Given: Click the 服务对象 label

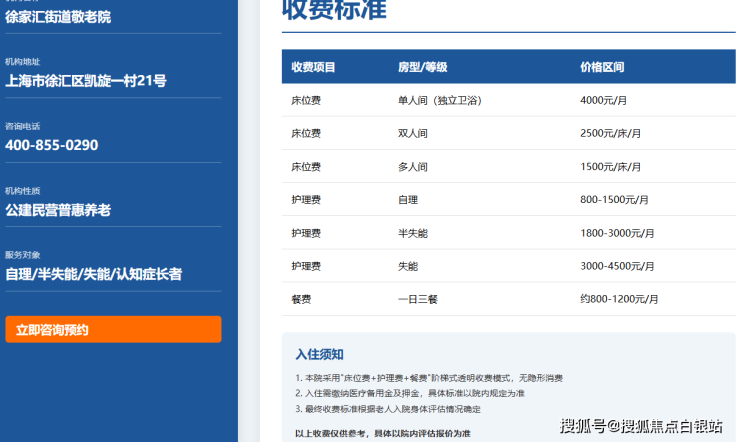Looking at the screenshot, I should 23,255.
